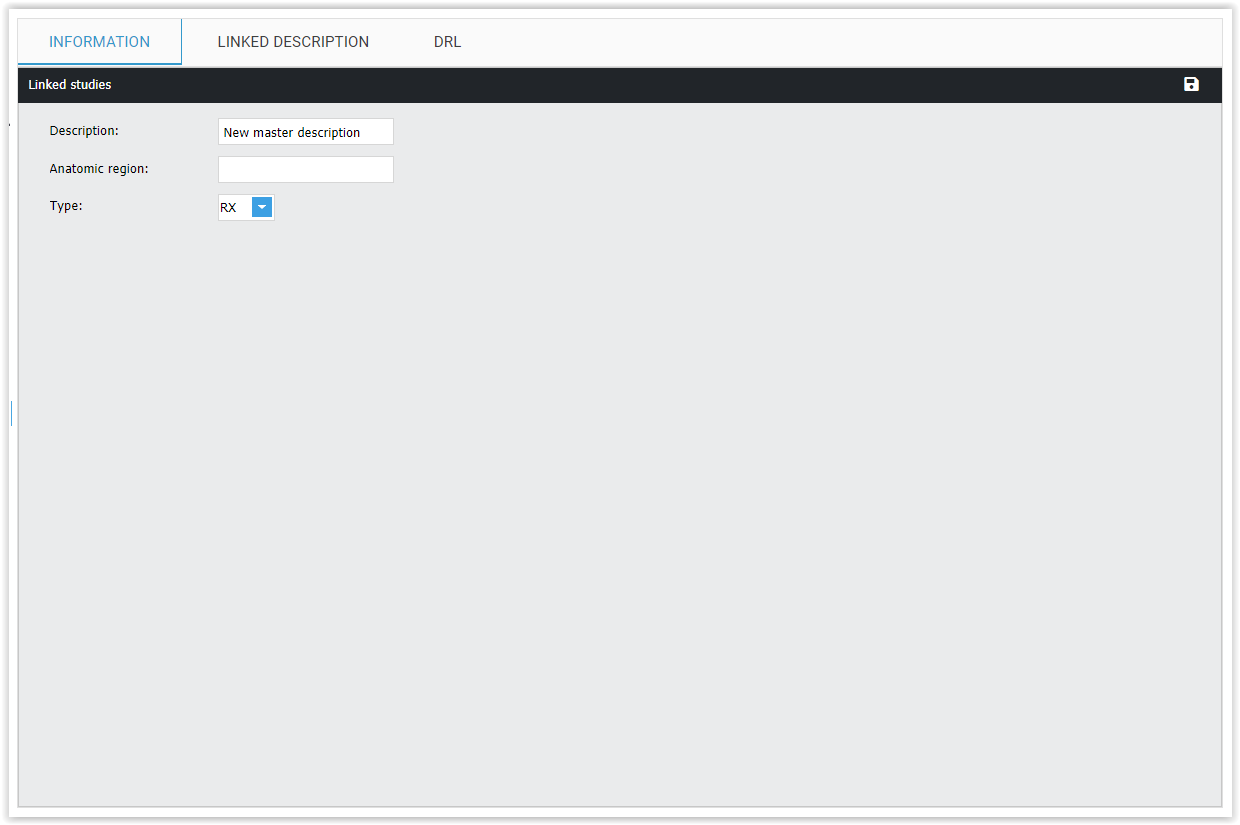This screenshot has width=1240, height=825.
Task: Click the word 'New' in Description field
Action: (x=236, y=133)
